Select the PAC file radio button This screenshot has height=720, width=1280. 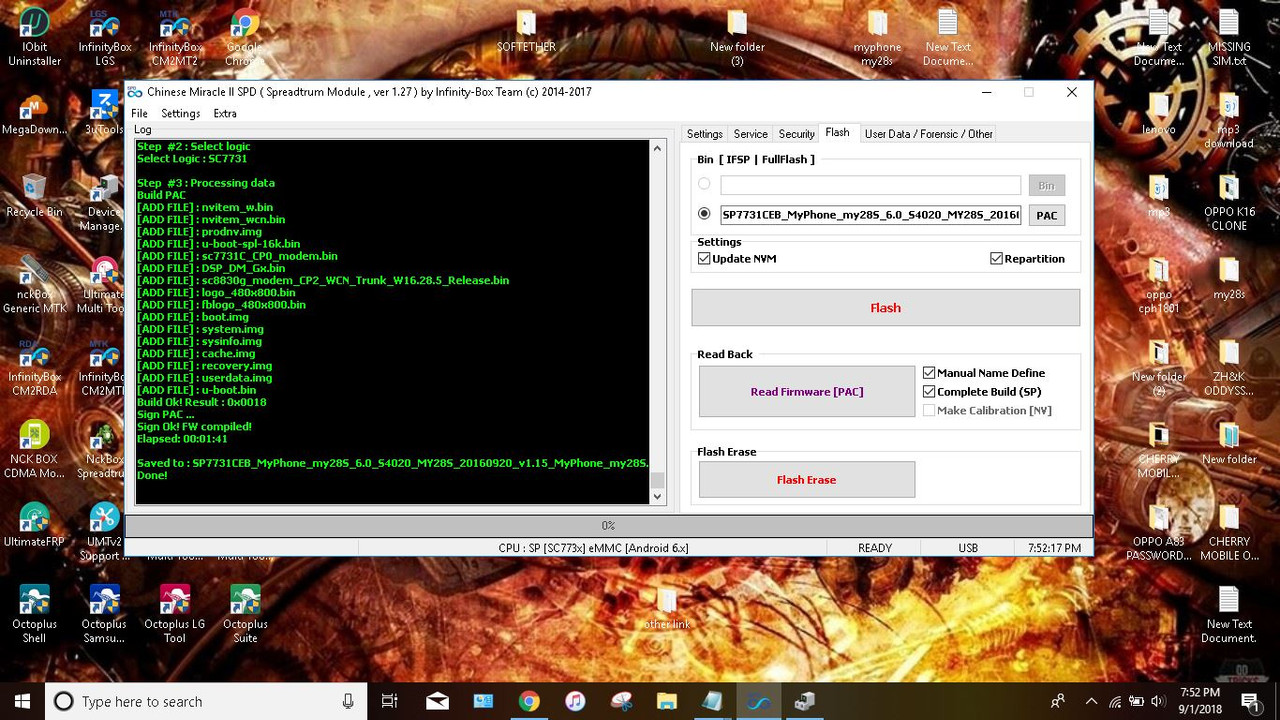point(704,214)
